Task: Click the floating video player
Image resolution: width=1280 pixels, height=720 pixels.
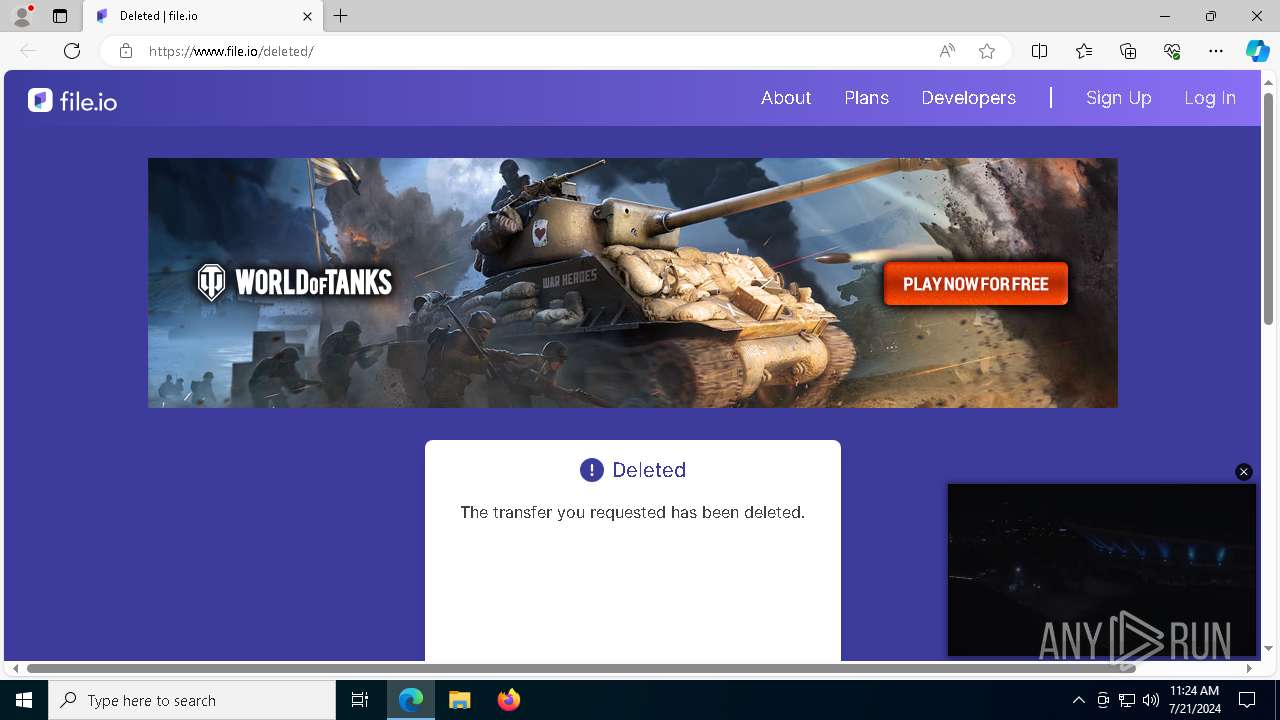Action: 1102,570
